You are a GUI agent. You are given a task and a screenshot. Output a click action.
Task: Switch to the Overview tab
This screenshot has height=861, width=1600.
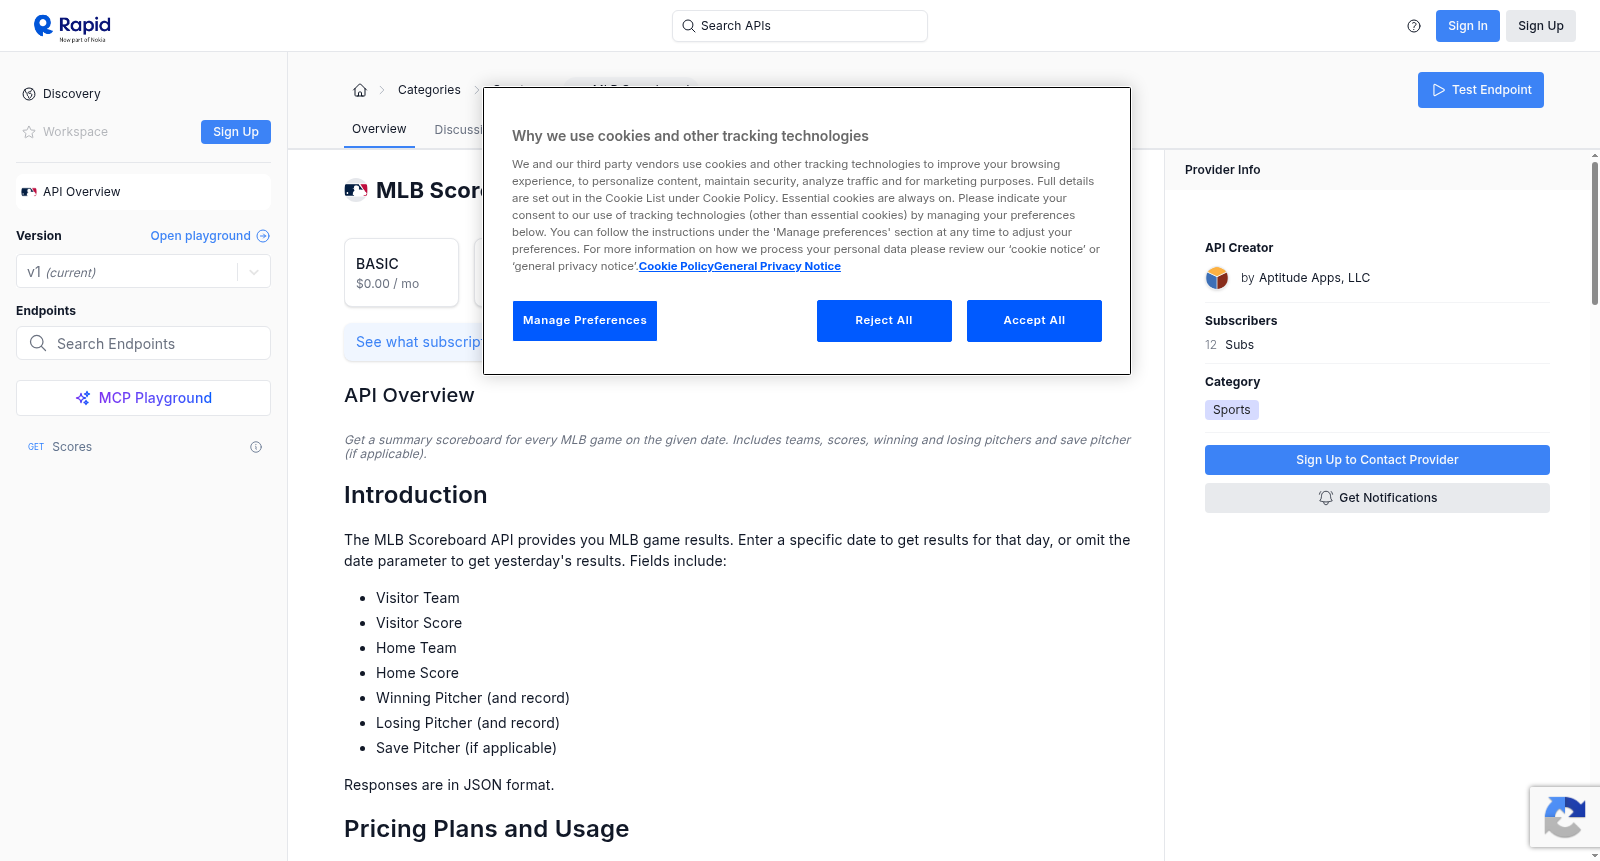pos(379,129)
